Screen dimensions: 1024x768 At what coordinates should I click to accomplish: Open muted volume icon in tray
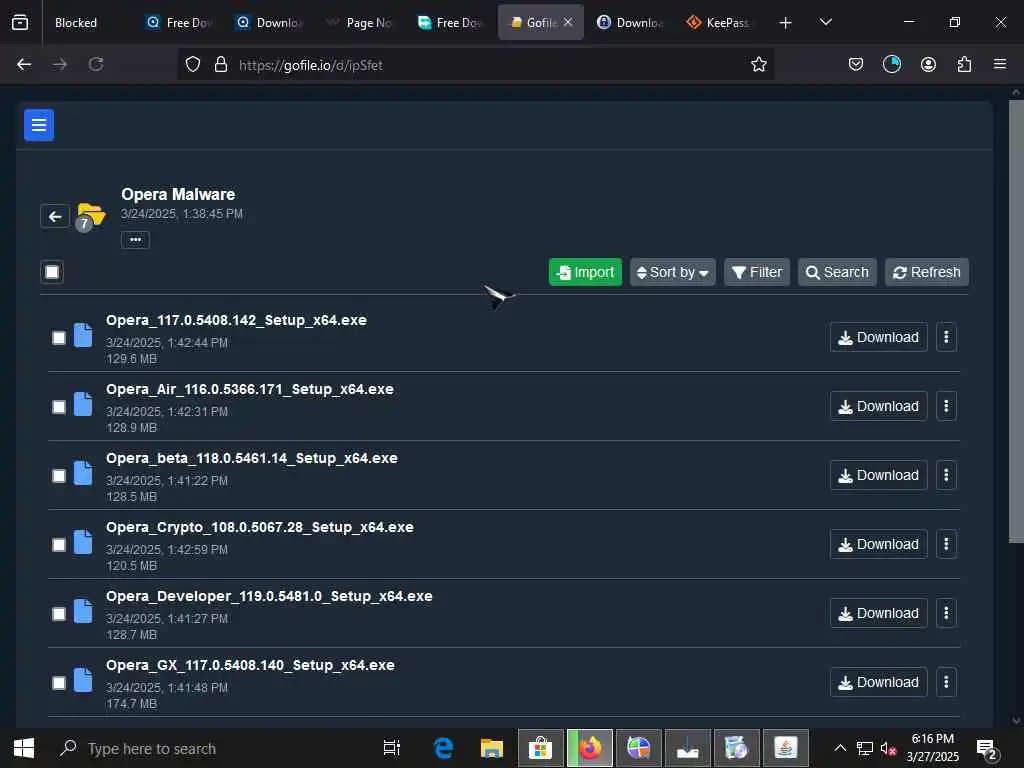[888, 748]
